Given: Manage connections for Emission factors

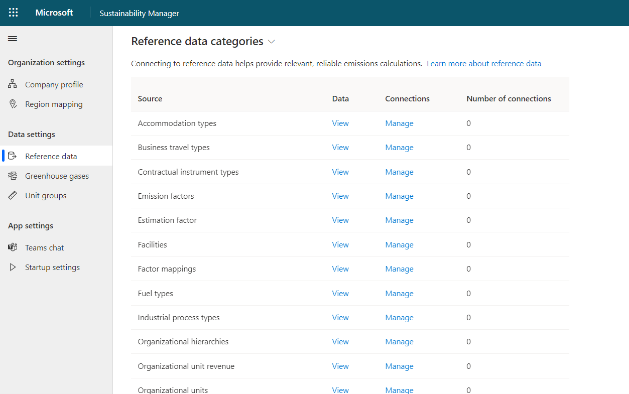Looking at the screenshot, I should click(399, 196).
